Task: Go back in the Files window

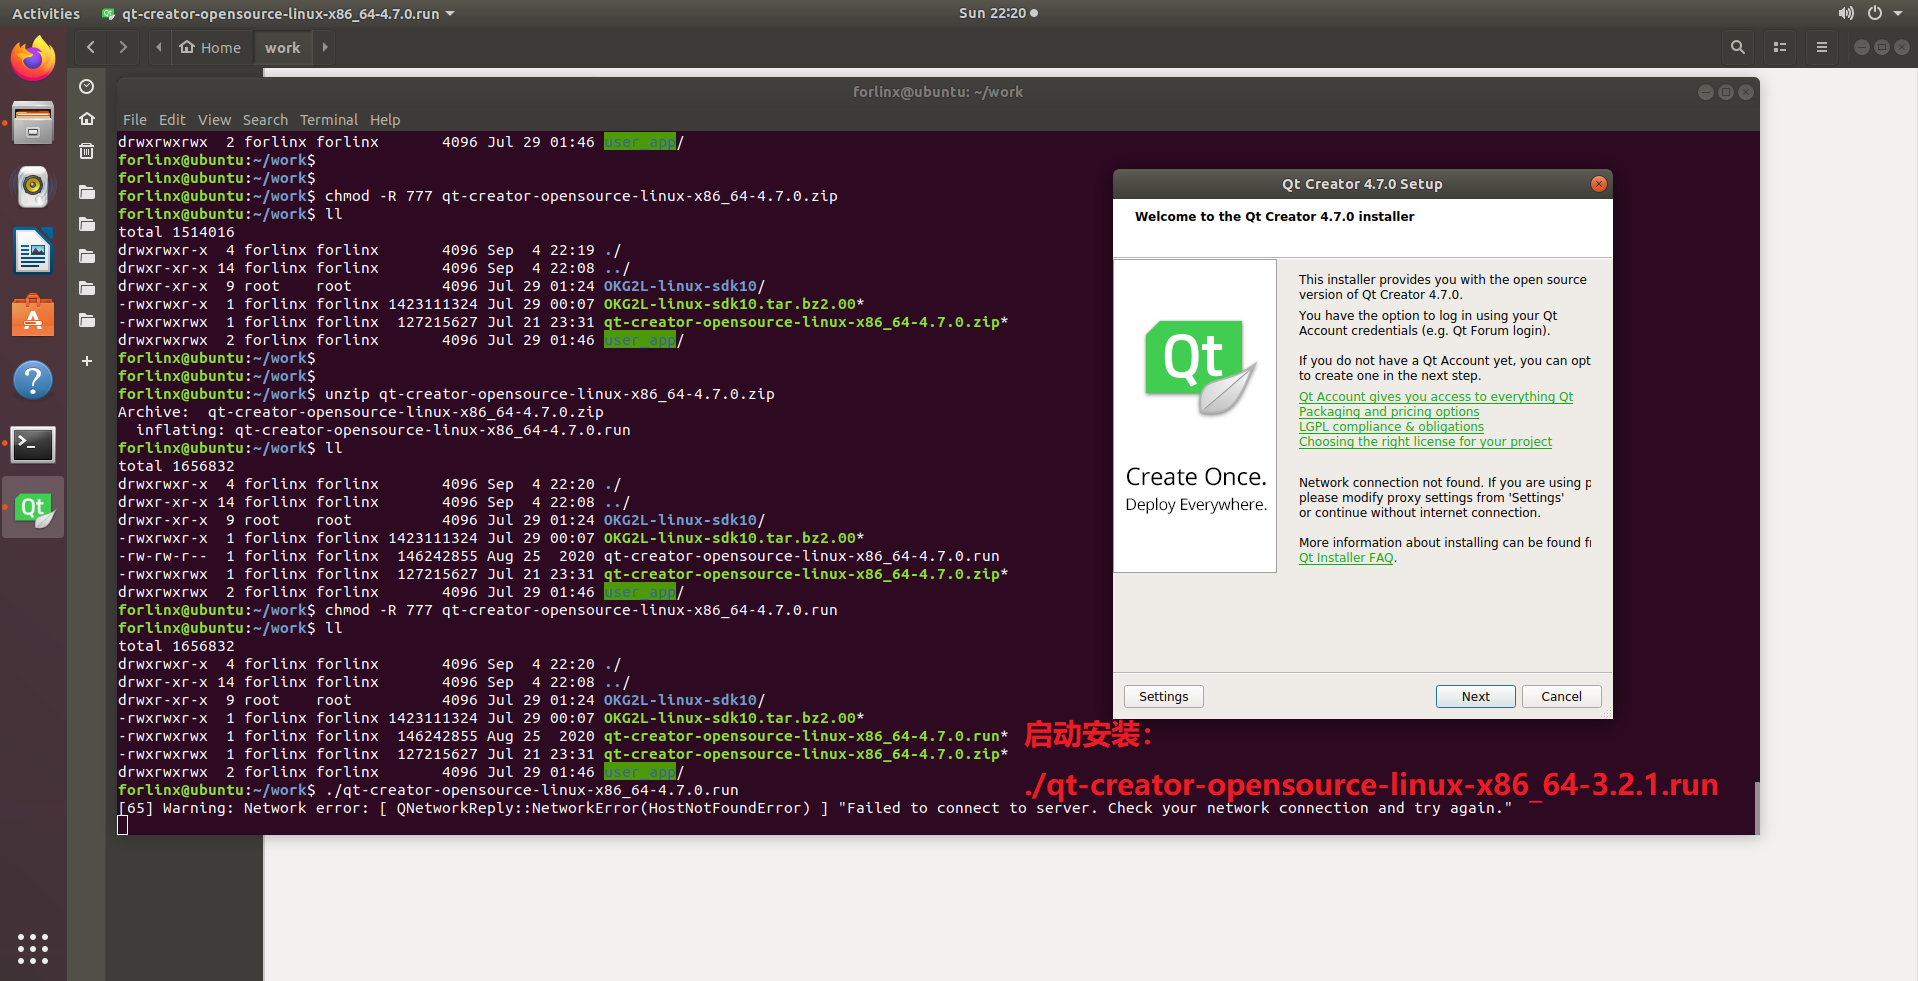Action: pos(91,47)
